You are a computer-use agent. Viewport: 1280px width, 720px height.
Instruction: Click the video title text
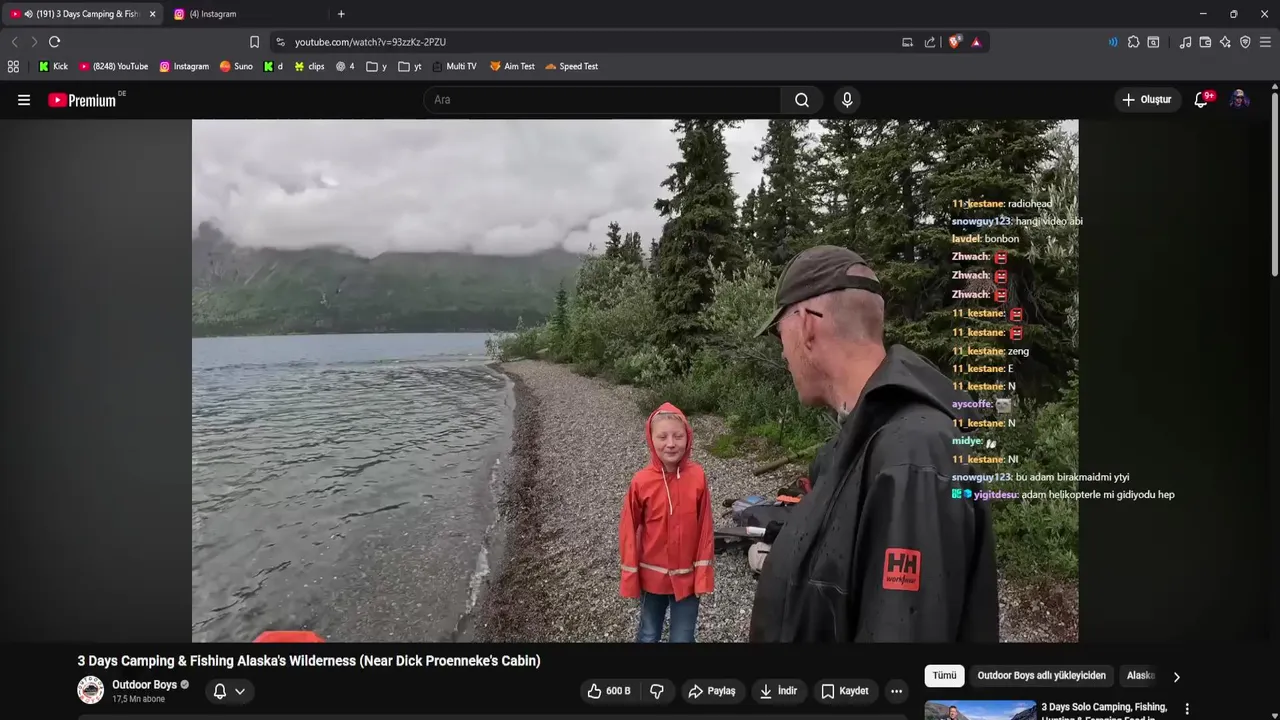pyautogui.click(x=309, y=661)
